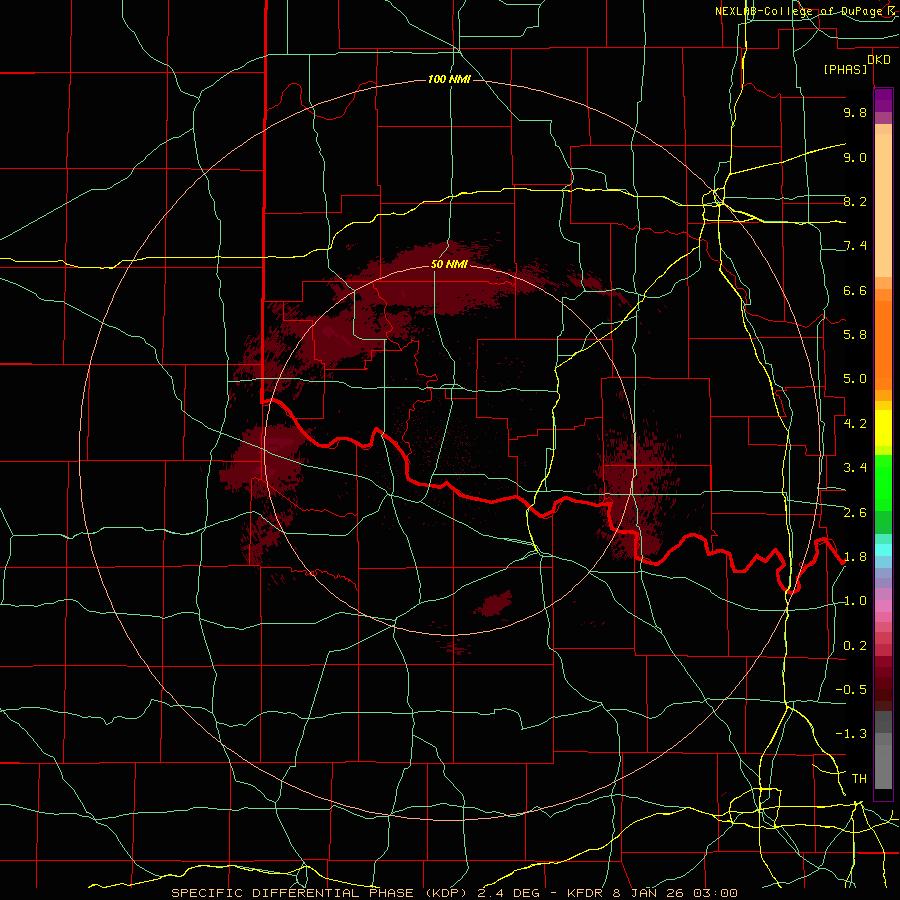Click the purple top segment of color bar
The image size is (900, 900).
point(883,100)
